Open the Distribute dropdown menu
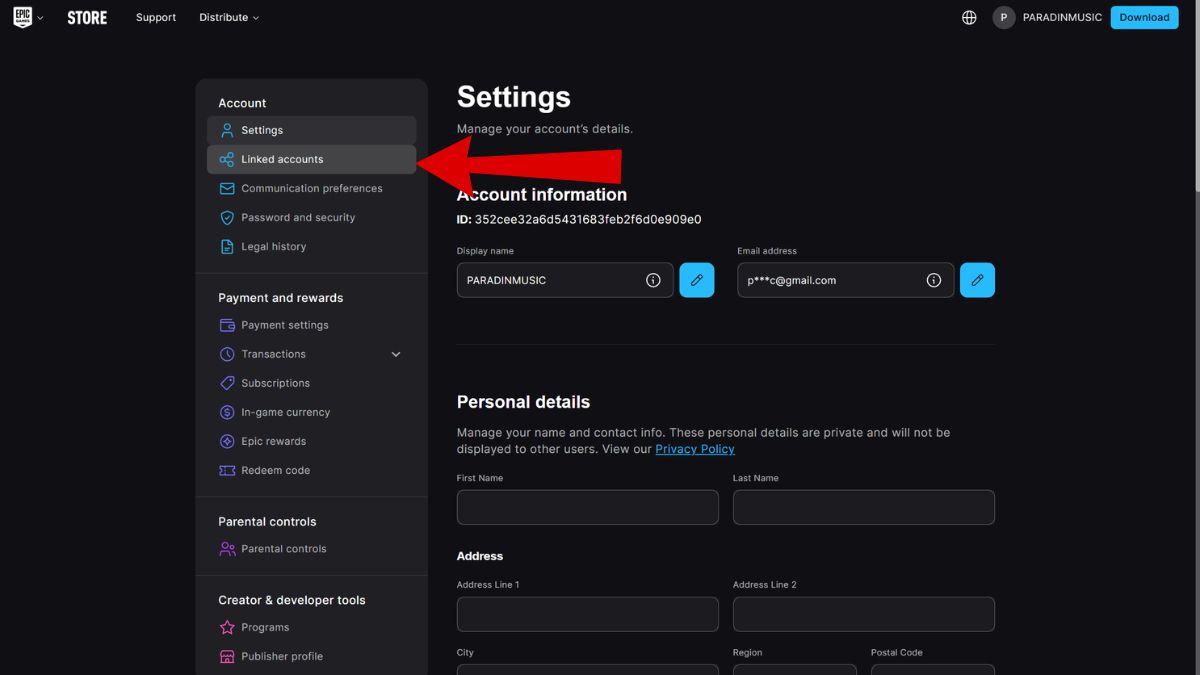Screen dimensions: 1200x675 [229, 17]
